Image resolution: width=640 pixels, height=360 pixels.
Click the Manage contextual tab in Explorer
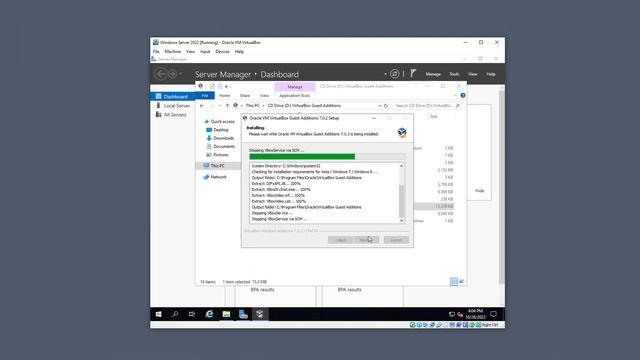pyautogui.click(x=295, y=87)
